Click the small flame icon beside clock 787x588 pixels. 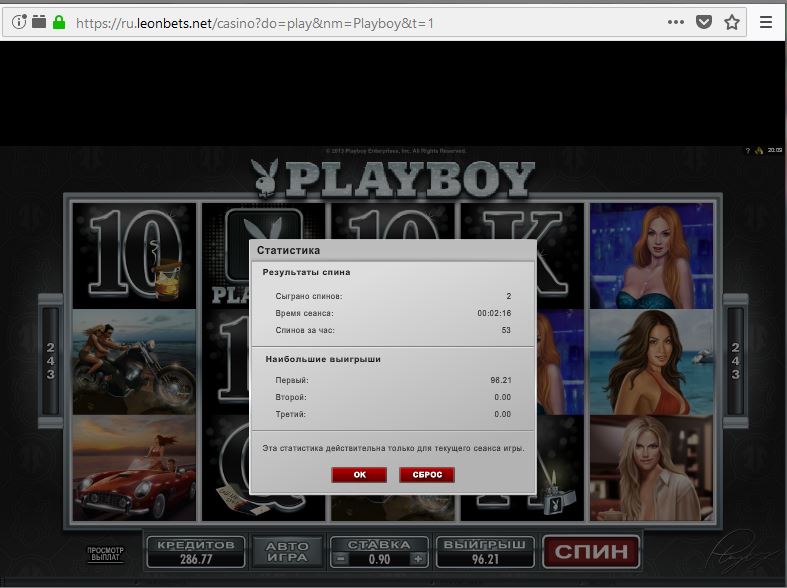point(758,150)
